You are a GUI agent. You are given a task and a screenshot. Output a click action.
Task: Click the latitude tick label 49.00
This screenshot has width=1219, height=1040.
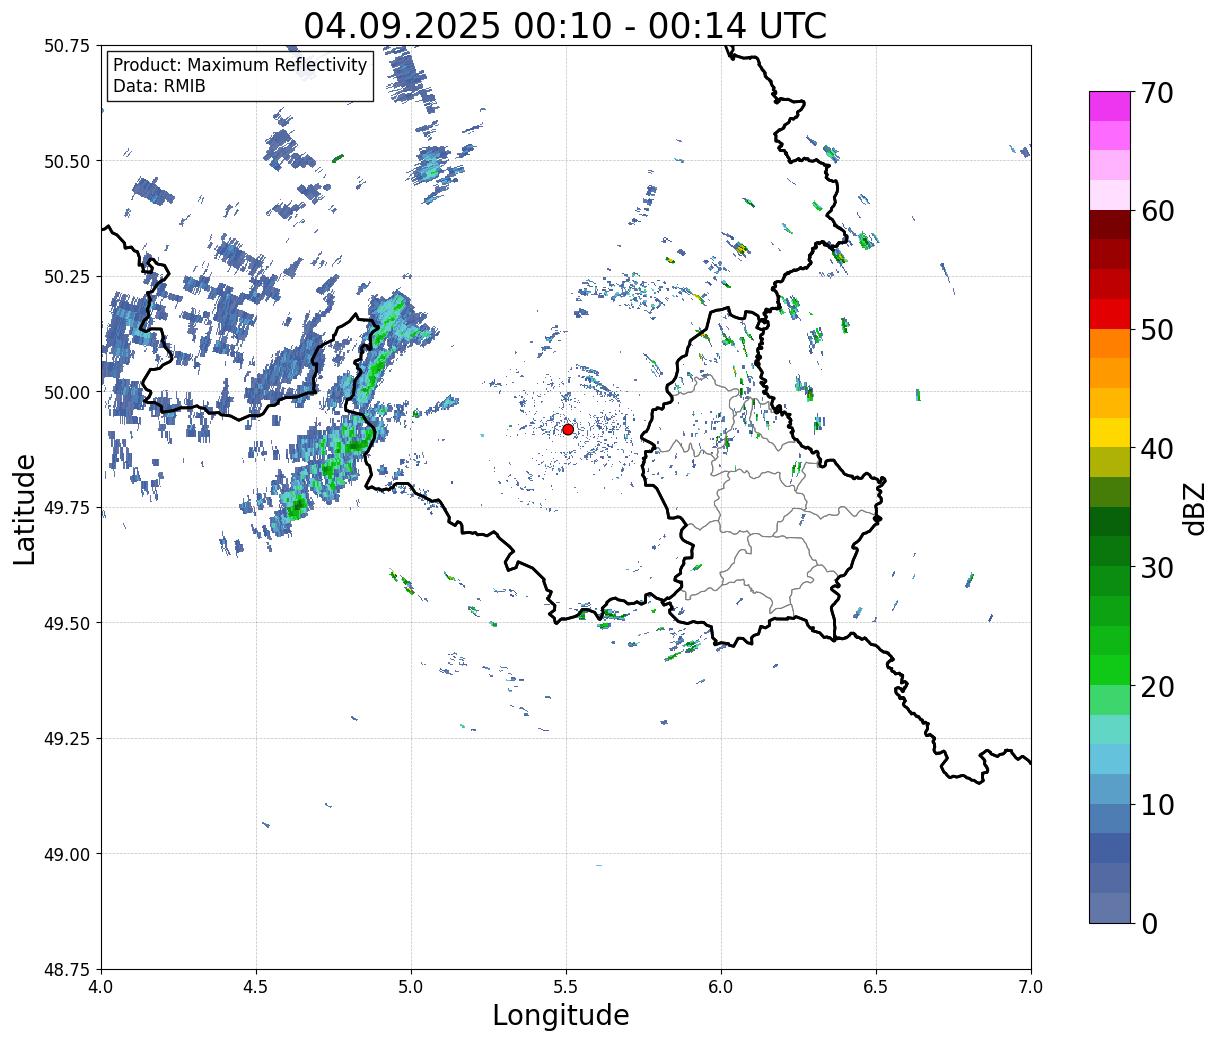click(67, 854)
